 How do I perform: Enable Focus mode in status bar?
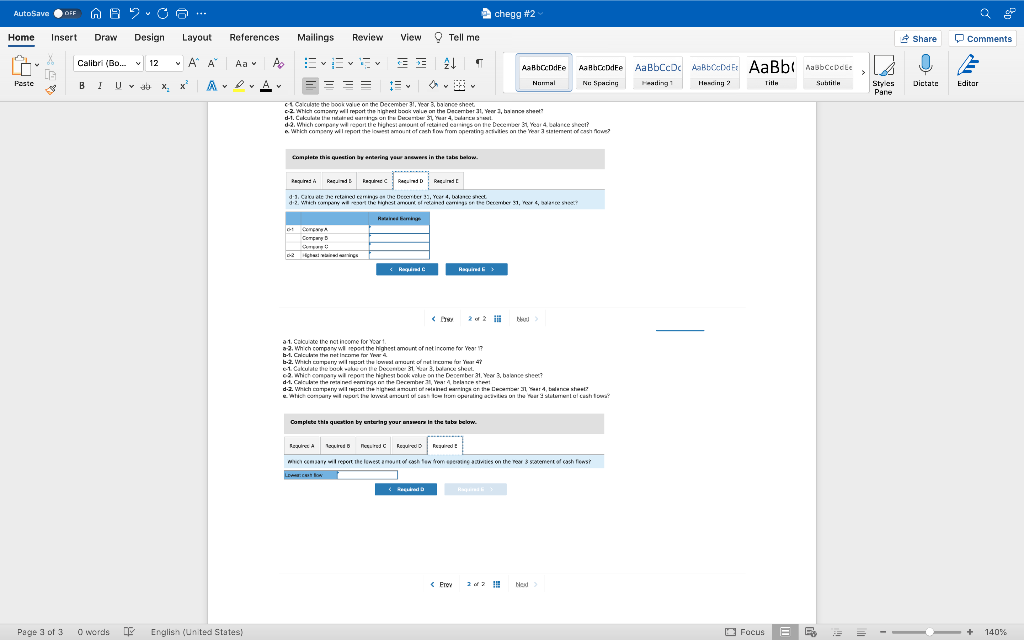(745, 632)
